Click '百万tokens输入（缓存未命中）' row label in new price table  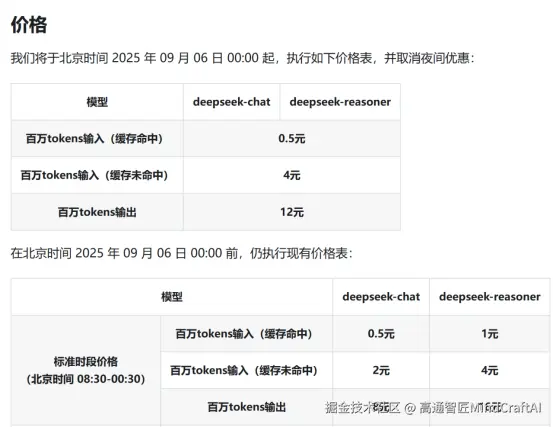coord(94,175)
